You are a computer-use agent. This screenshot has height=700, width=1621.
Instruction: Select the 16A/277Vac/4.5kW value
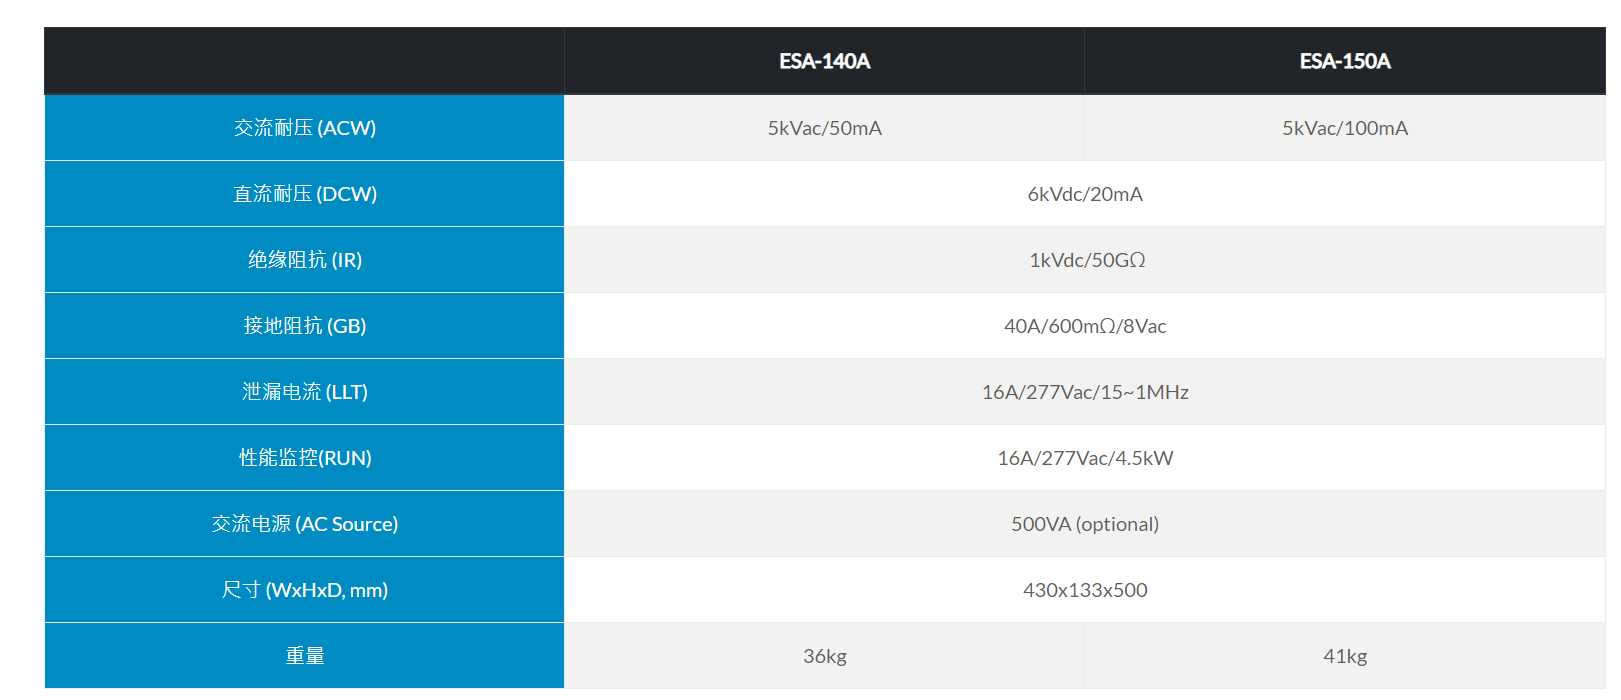(1085, 458)
